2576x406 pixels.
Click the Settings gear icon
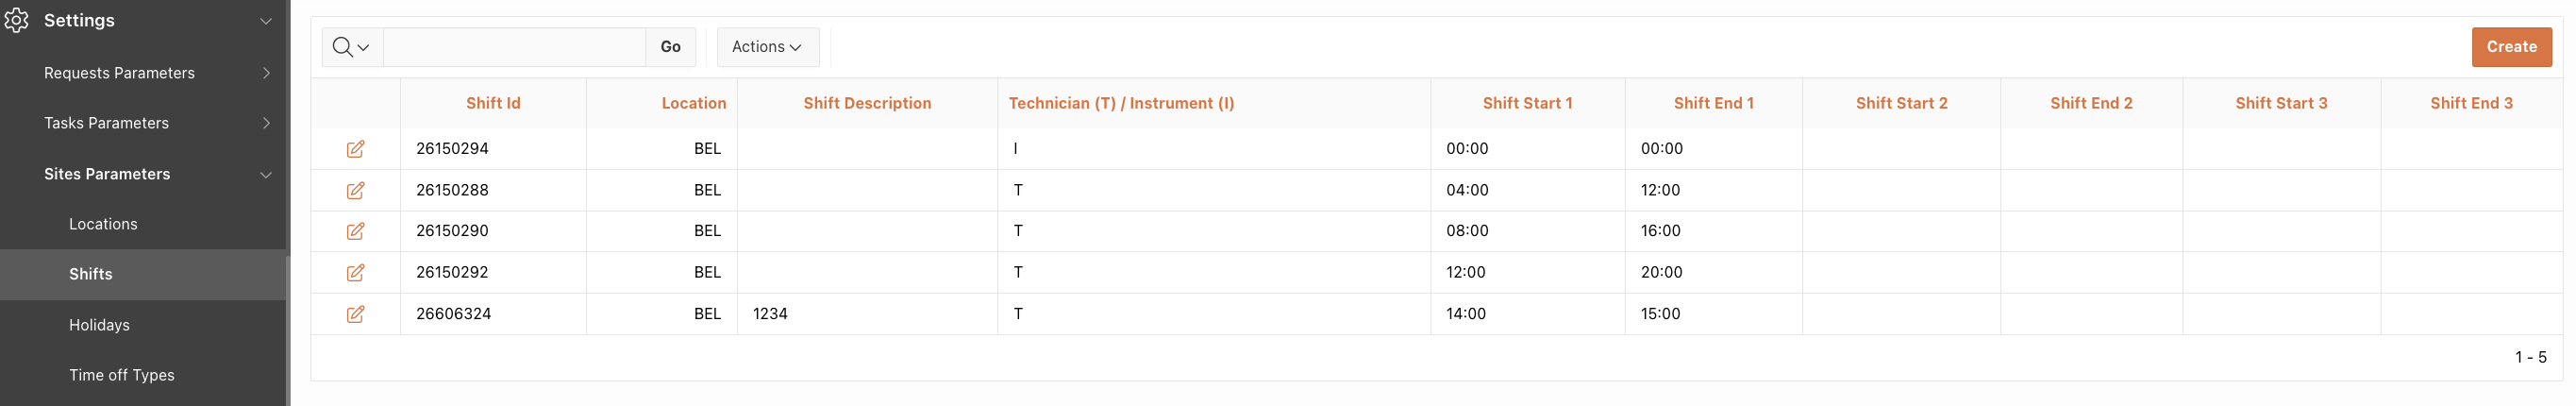(x=16, y=20)
